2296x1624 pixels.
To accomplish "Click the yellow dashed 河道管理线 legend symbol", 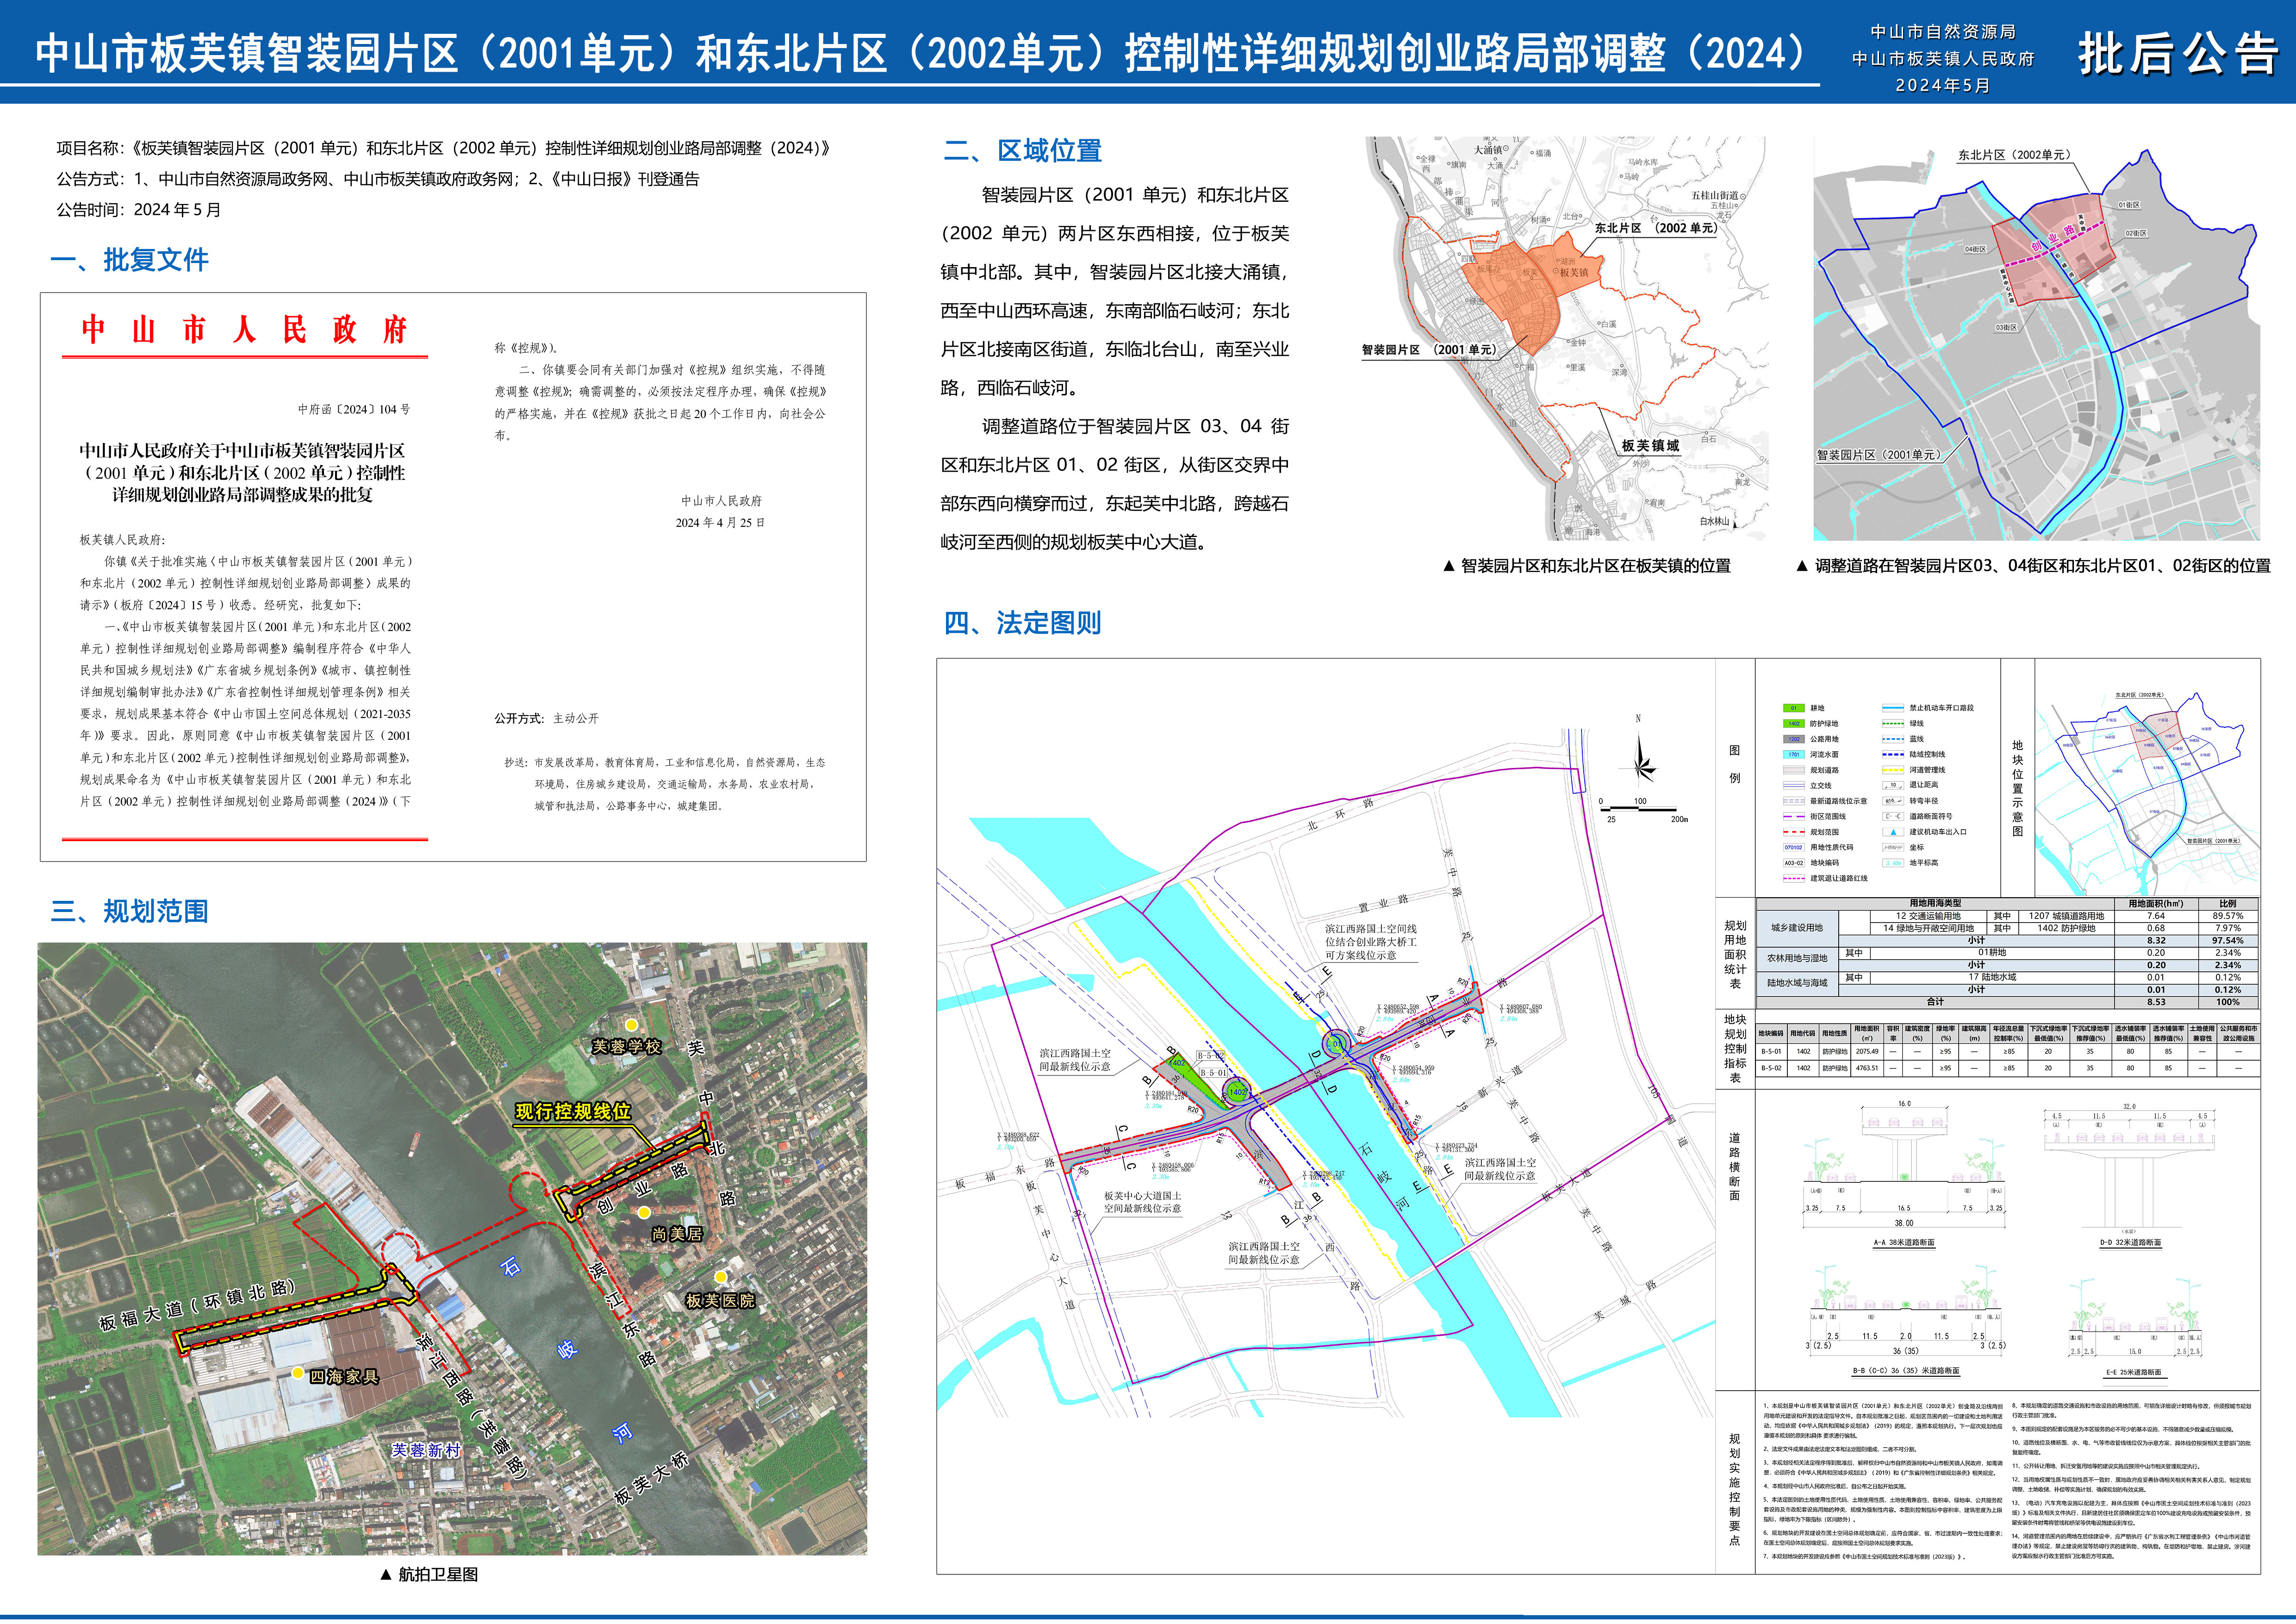I will (x=1892, y=770).
